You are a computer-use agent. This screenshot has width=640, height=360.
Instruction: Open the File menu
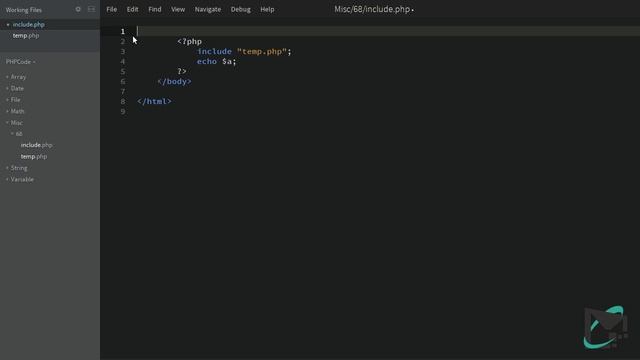click(x=111, y=9)
